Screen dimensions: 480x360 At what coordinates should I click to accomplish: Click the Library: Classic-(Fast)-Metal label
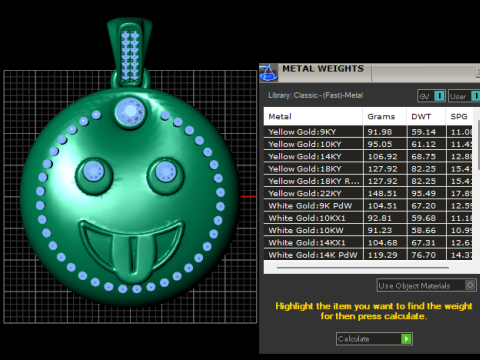[315, 95]
